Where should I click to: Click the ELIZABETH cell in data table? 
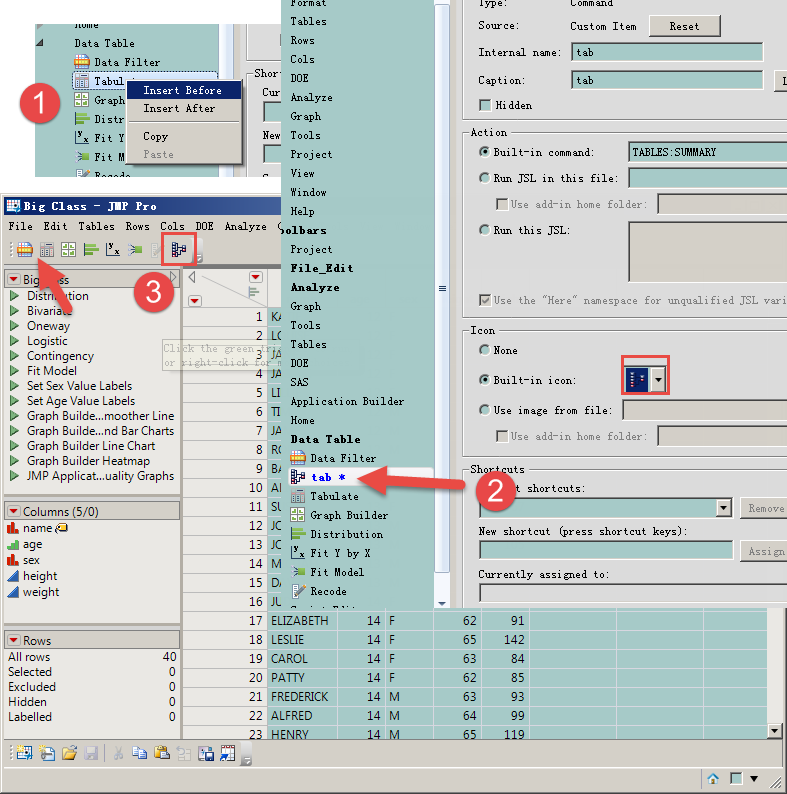point(302,621)
